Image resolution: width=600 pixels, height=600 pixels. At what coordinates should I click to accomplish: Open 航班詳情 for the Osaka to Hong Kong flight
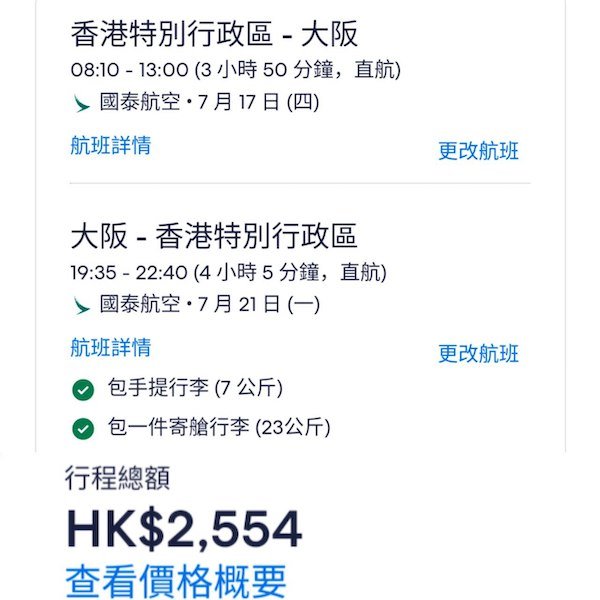point(111,348)
